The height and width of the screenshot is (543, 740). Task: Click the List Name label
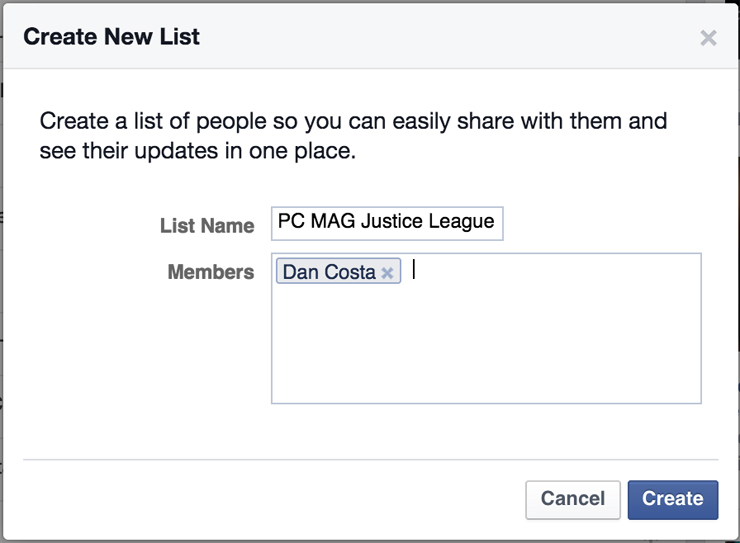207,225
